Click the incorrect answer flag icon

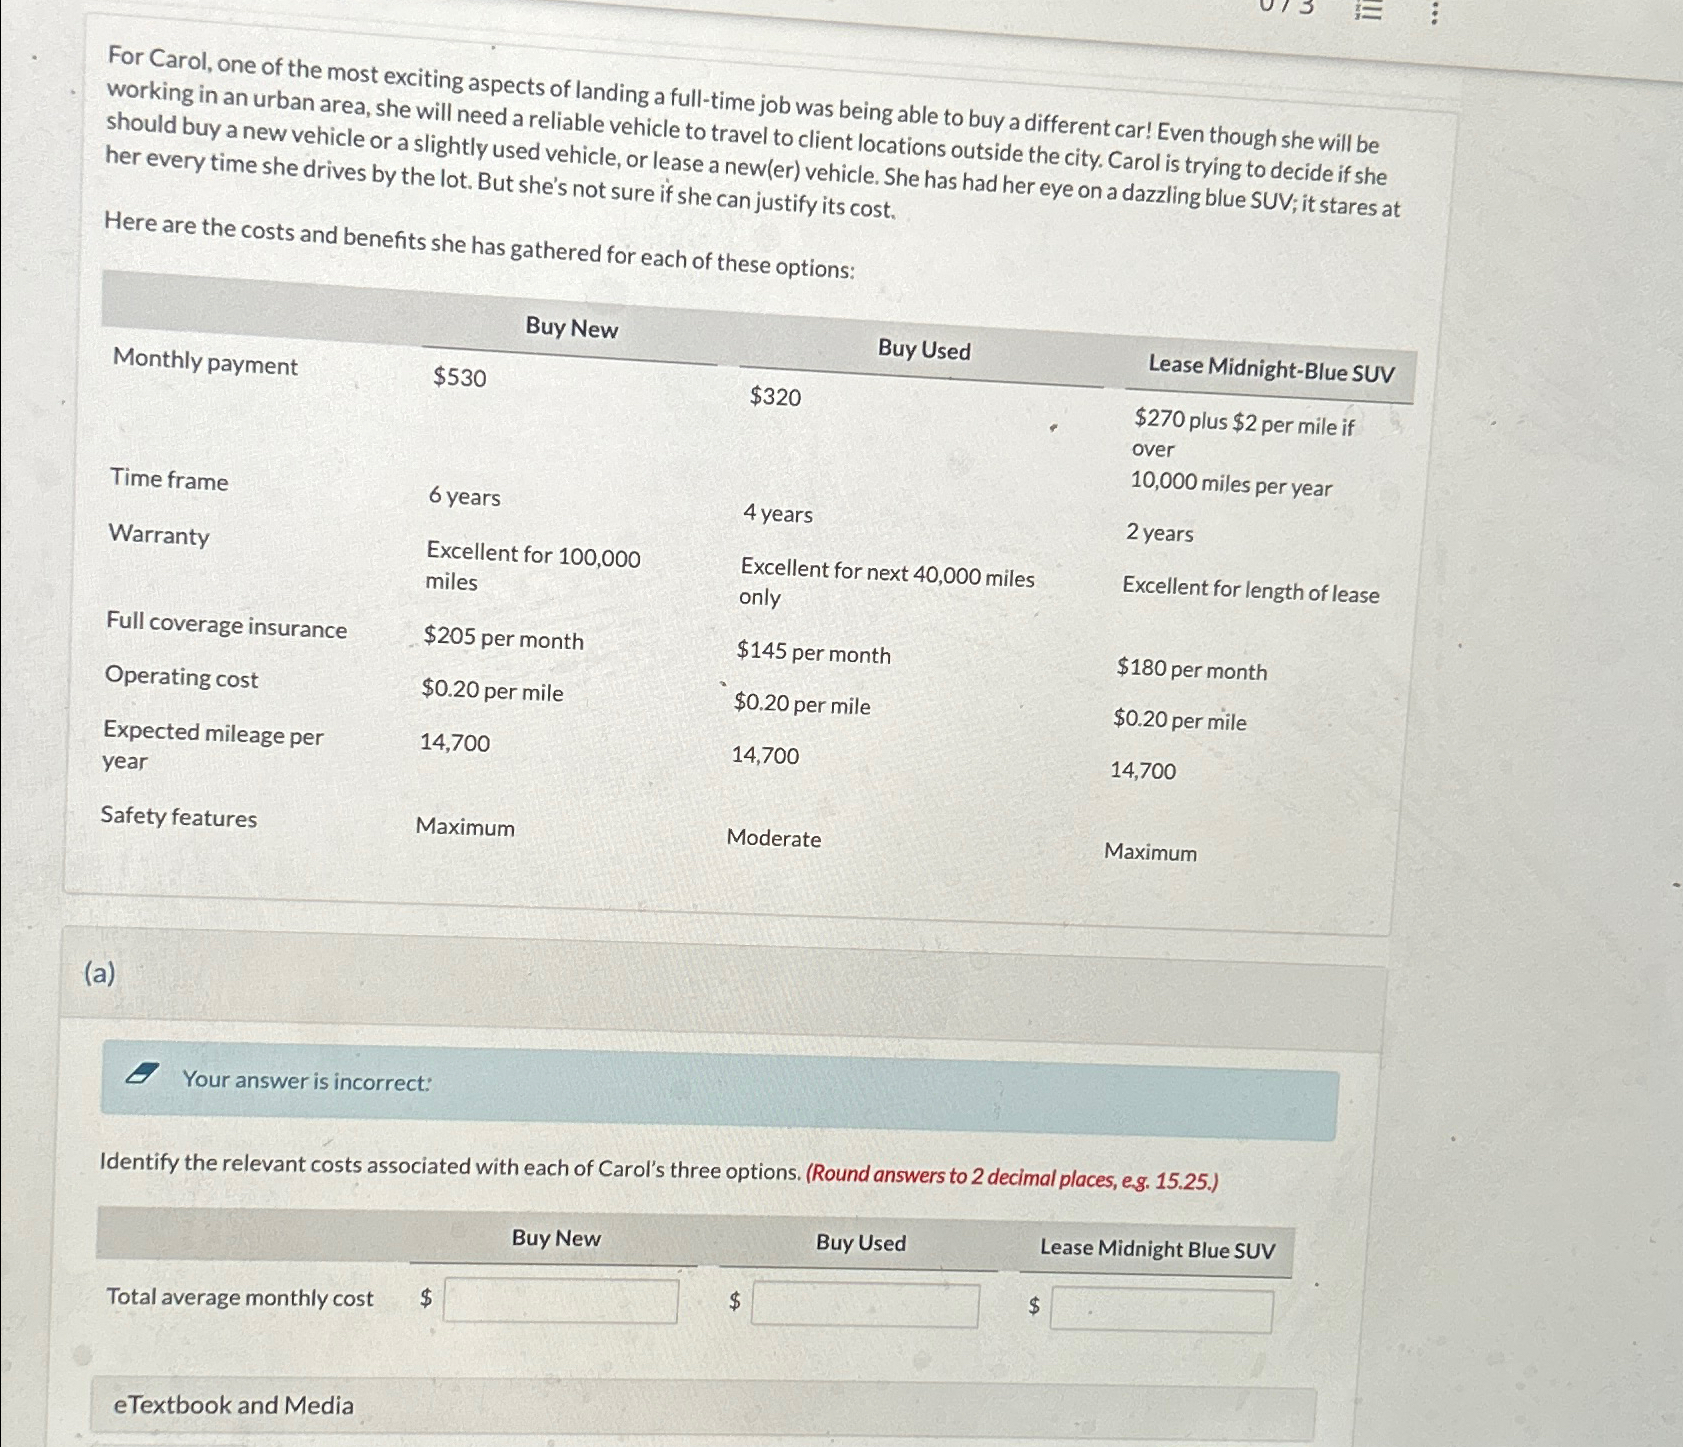[142, 1074]
